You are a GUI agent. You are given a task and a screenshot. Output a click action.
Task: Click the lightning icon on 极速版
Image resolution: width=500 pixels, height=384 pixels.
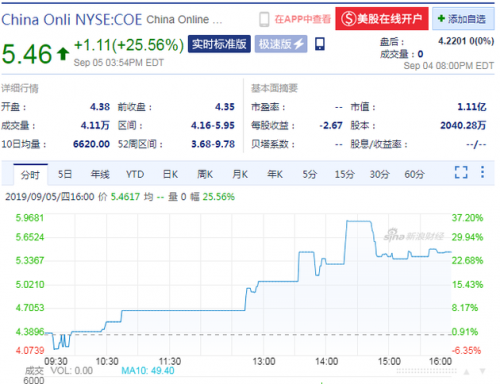(x=299, y=44)
